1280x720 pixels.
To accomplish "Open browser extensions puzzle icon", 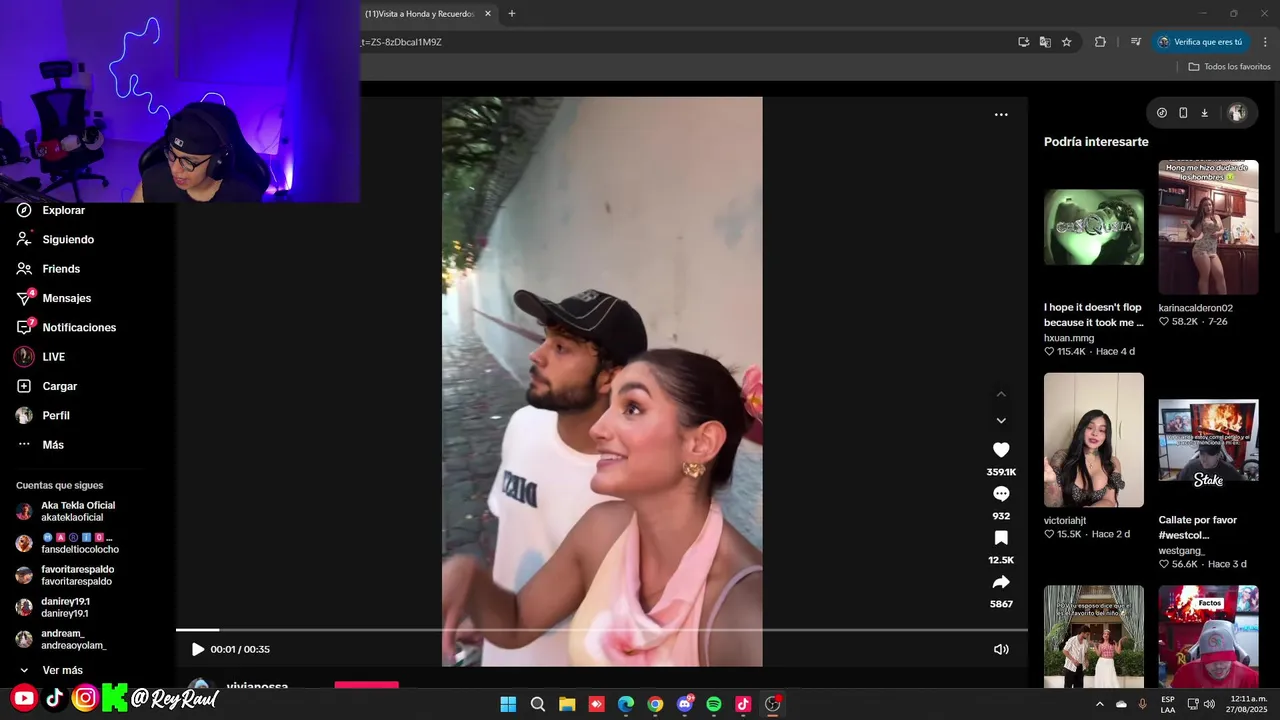I will point(1100,42).
